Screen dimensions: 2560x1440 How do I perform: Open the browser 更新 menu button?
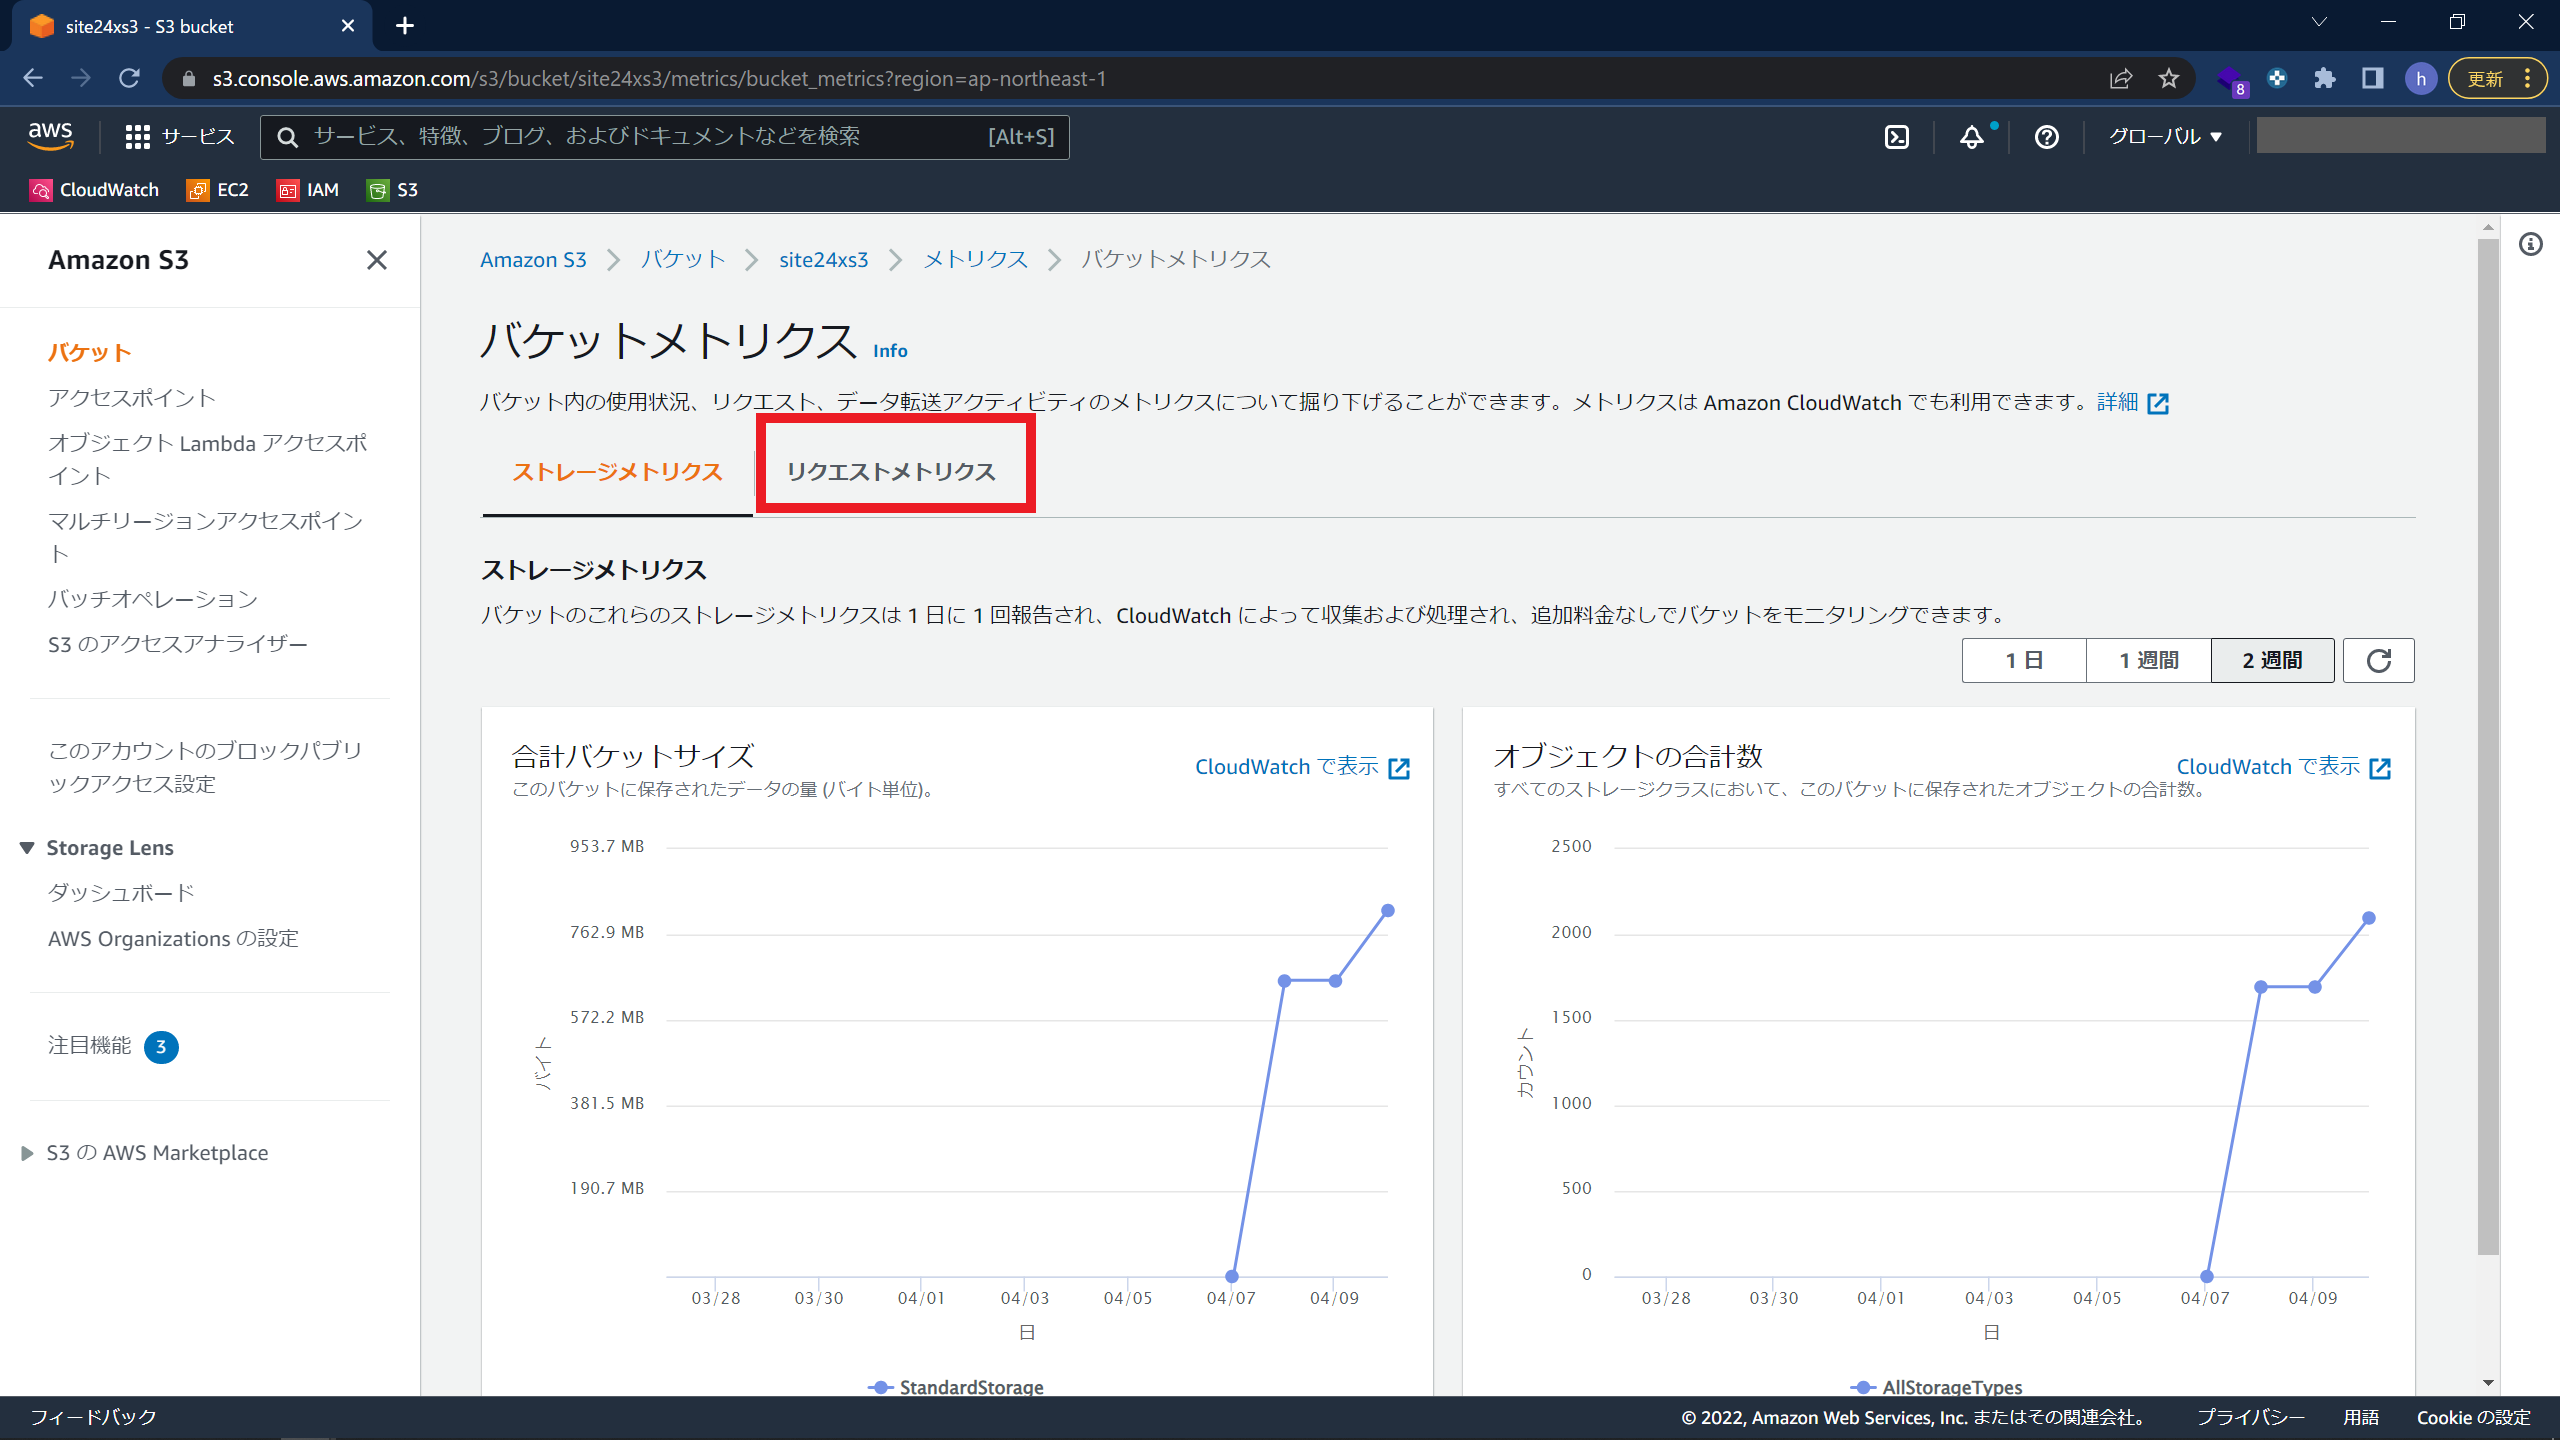point(2497,78)
